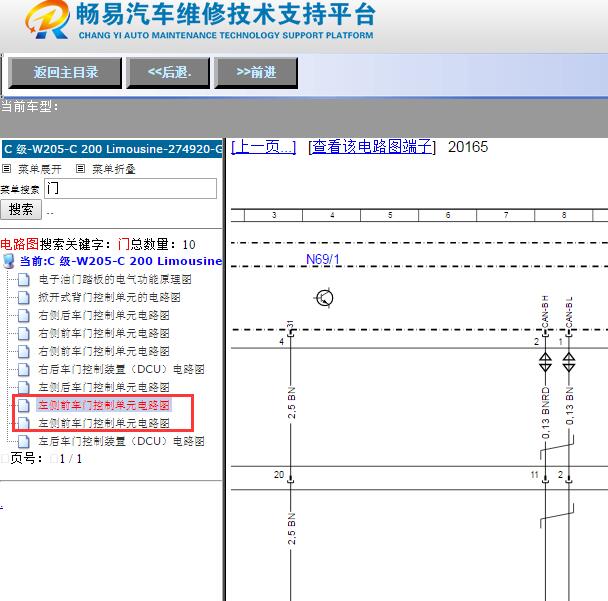Click the 总数量: 10 result count text
Image resolution: width=608 pixels, height=601 pixels.
[162, 244]
